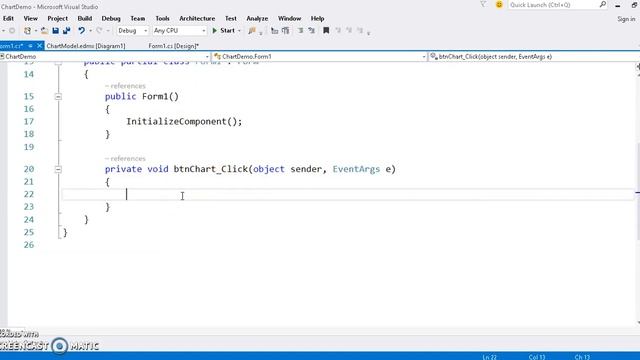The image size is (640, 360).
Task: Open the Project menu
Action: click(58, 18)
